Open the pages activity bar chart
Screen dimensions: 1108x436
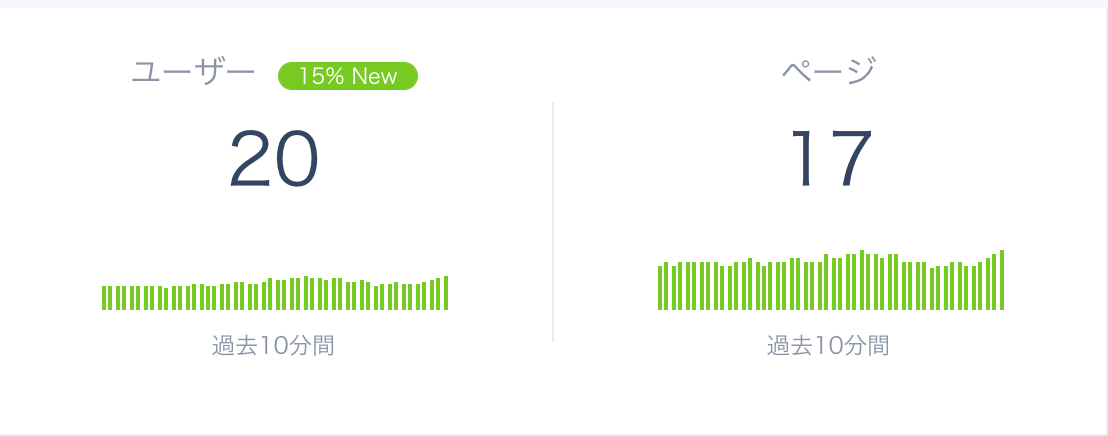point(830,282)
